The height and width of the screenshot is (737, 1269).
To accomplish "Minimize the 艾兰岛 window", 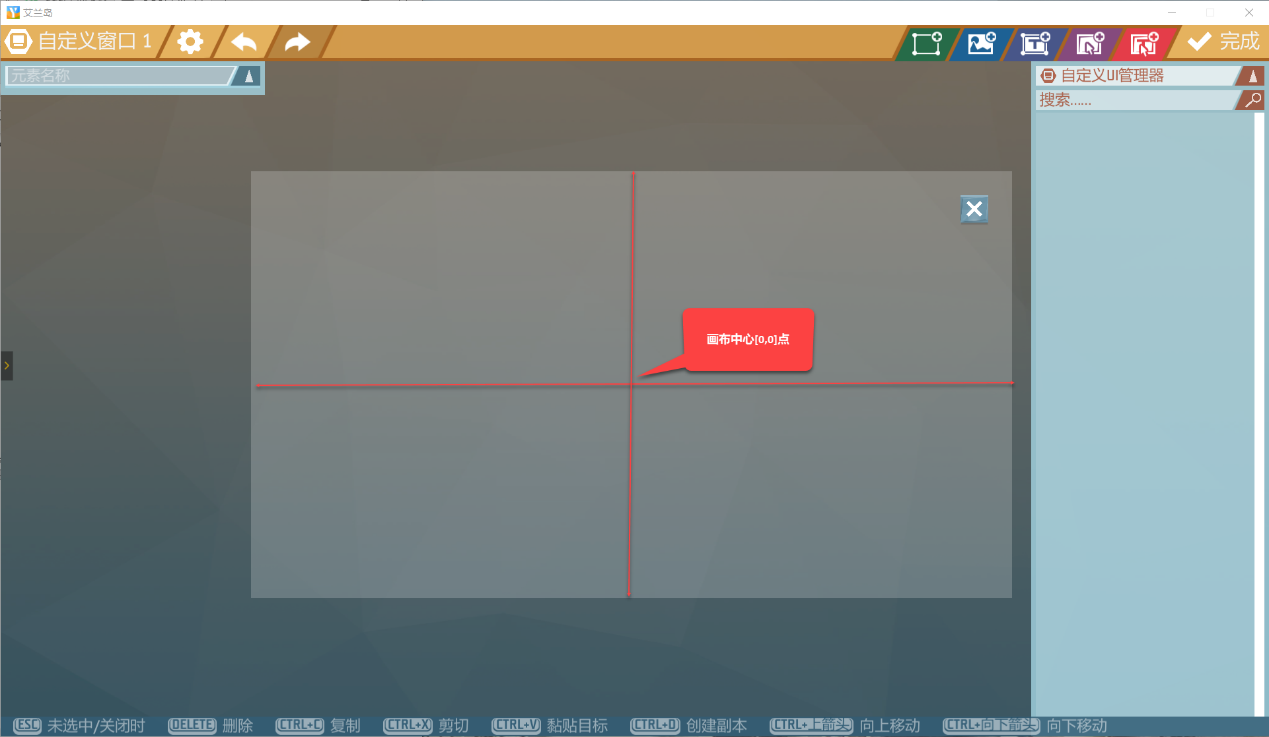I will click(1172, 12).
